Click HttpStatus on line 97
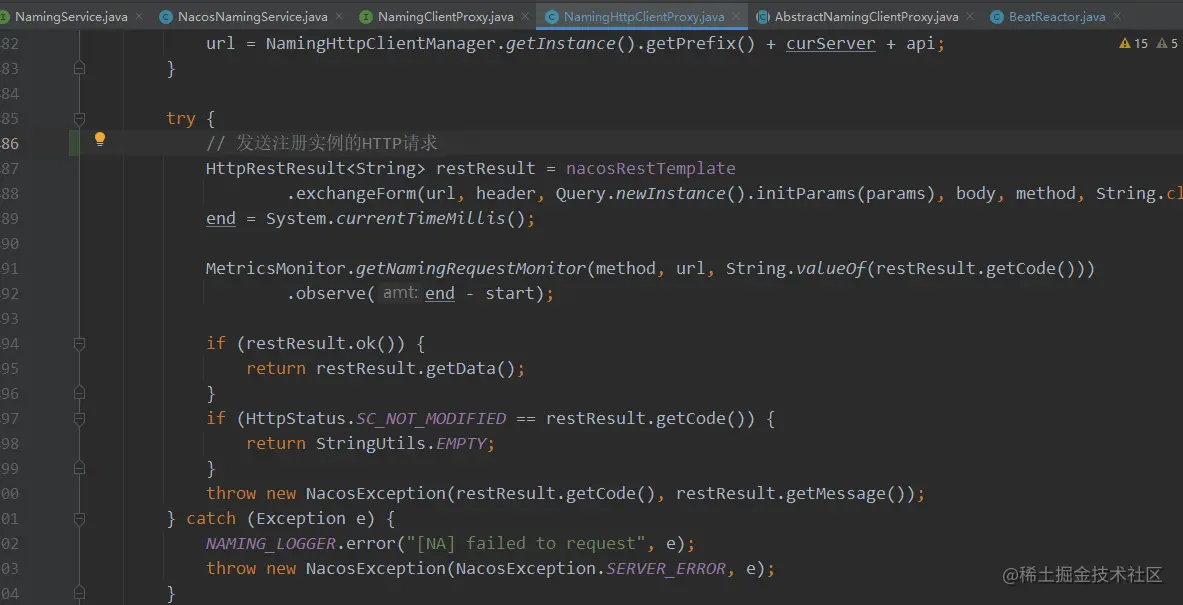The height and width of the screenshot is (605, 1183). tap(296, 418)
